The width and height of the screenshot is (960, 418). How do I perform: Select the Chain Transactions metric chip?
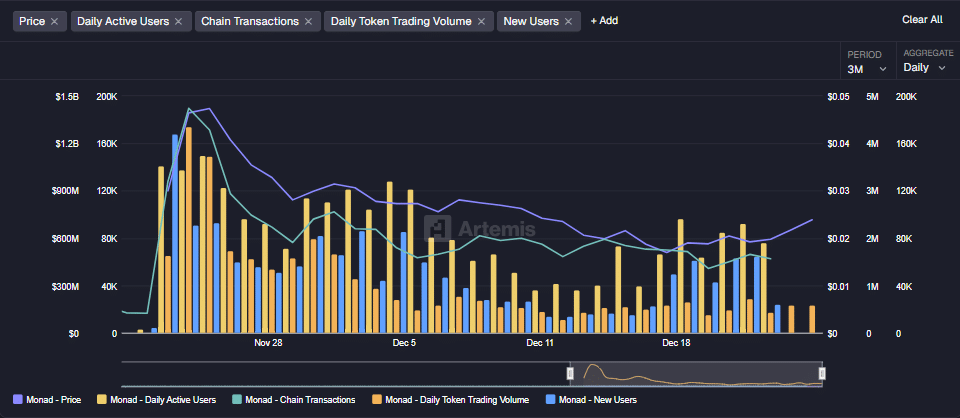pos(249,21)
